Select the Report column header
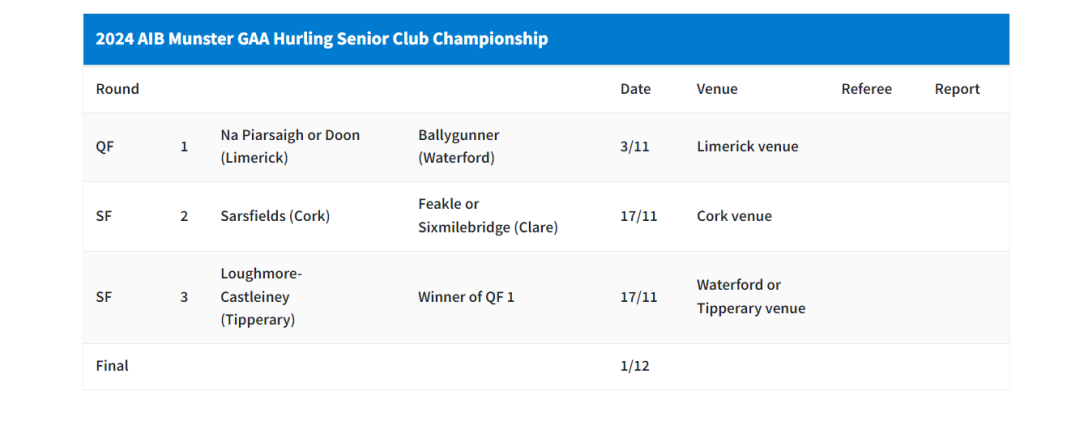Screen dimensions: 1084x429 (x=957, y=89)
